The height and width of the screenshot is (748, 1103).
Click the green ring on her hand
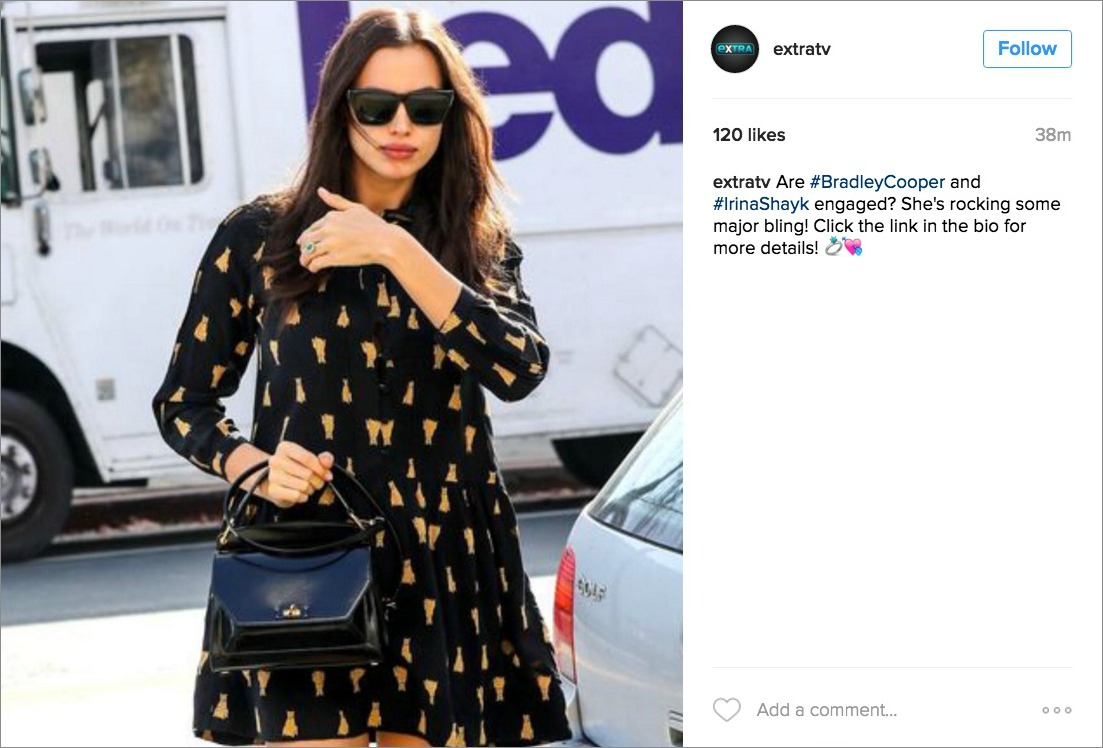(x=310, y=247)
